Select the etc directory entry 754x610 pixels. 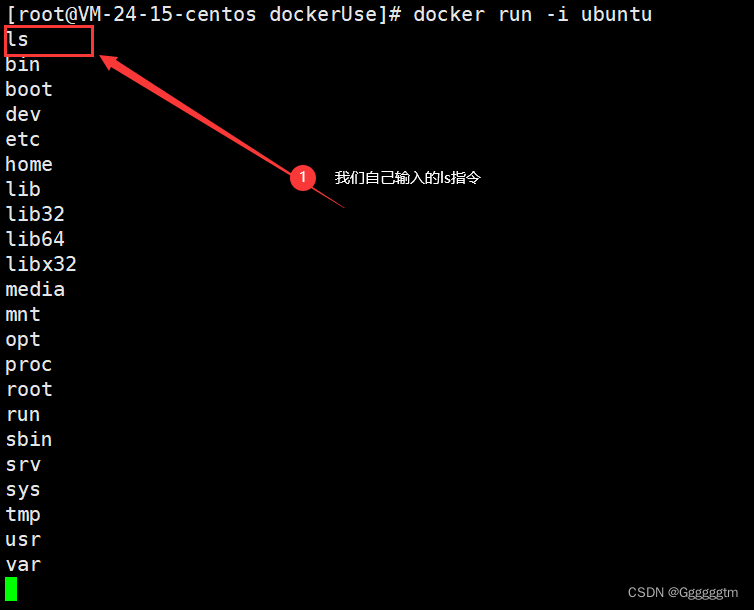(x=23, y=139)
